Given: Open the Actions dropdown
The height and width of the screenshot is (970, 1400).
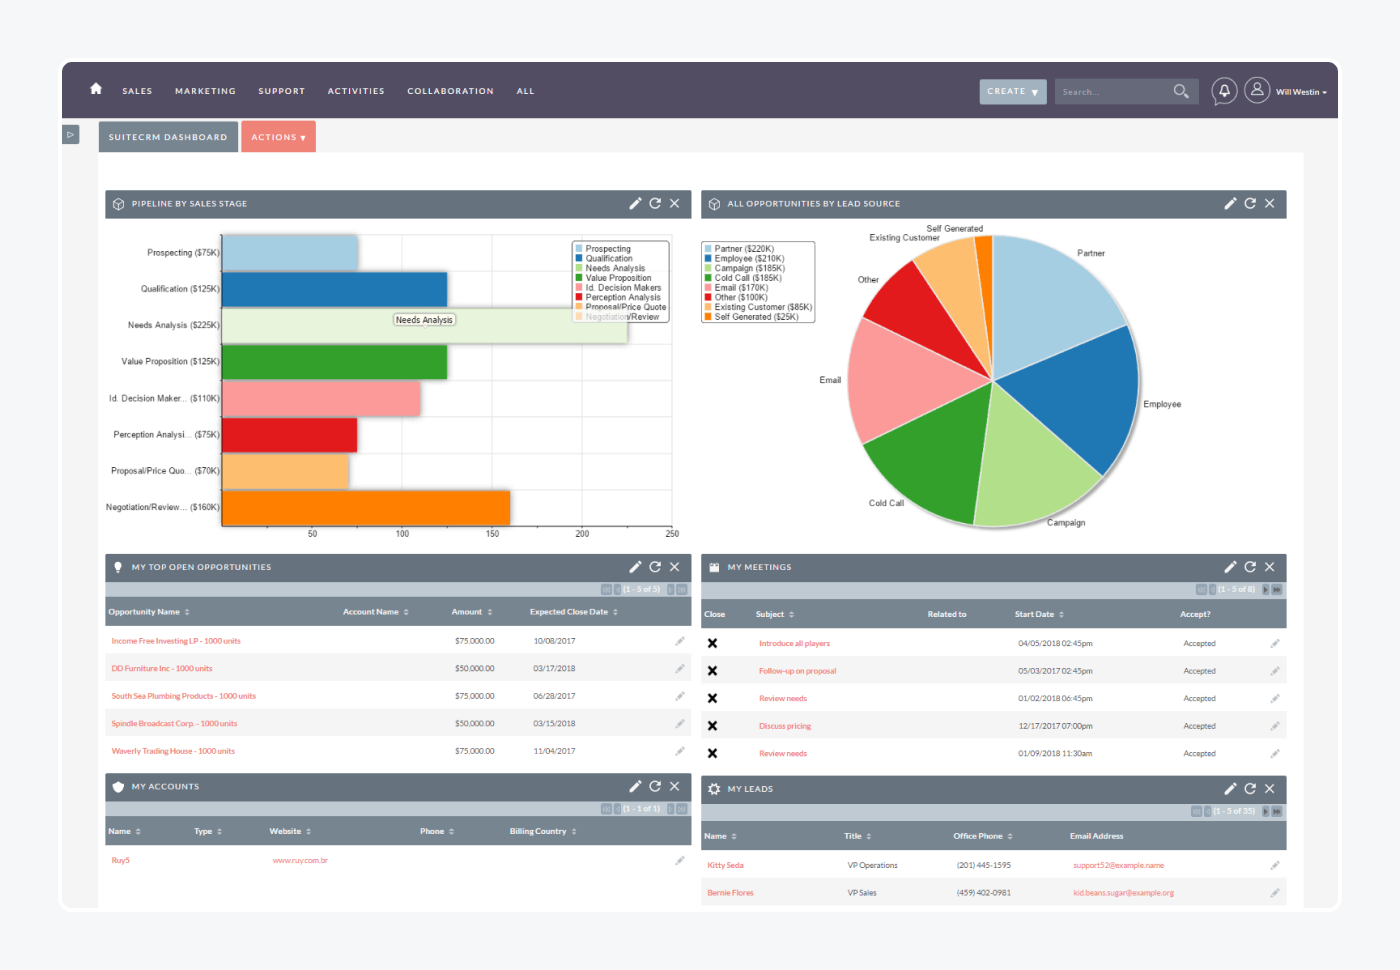Looking at the screenshot, I should (x=278, y=136).
